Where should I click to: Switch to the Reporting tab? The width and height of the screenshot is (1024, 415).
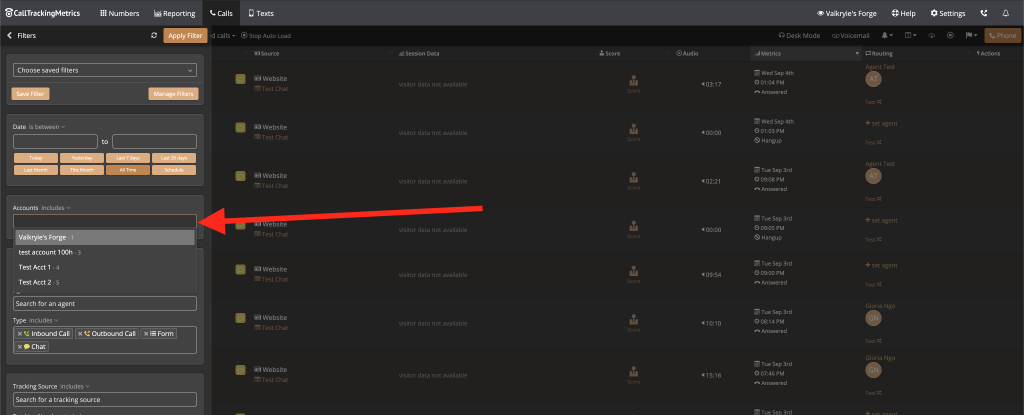174,13
